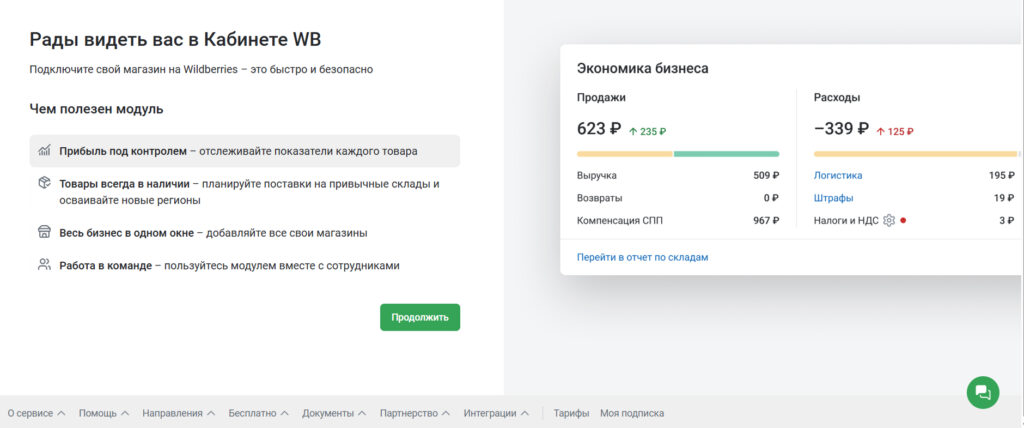Click the −339 ₽ expenses total
The width and height of the screenshot is (1024, 428).
pos(841,129)
